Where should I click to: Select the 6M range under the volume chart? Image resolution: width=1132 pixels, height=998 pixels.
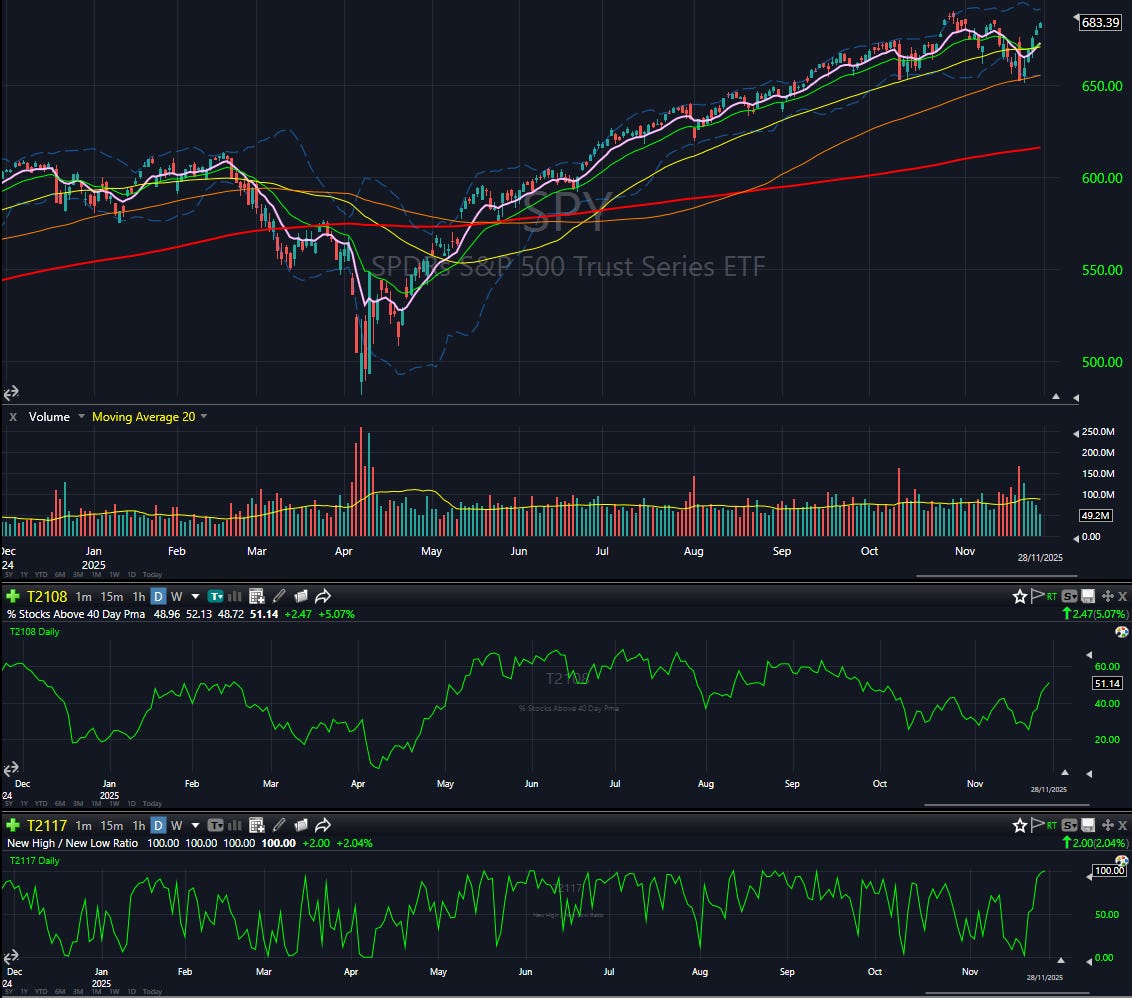[60, 575]
